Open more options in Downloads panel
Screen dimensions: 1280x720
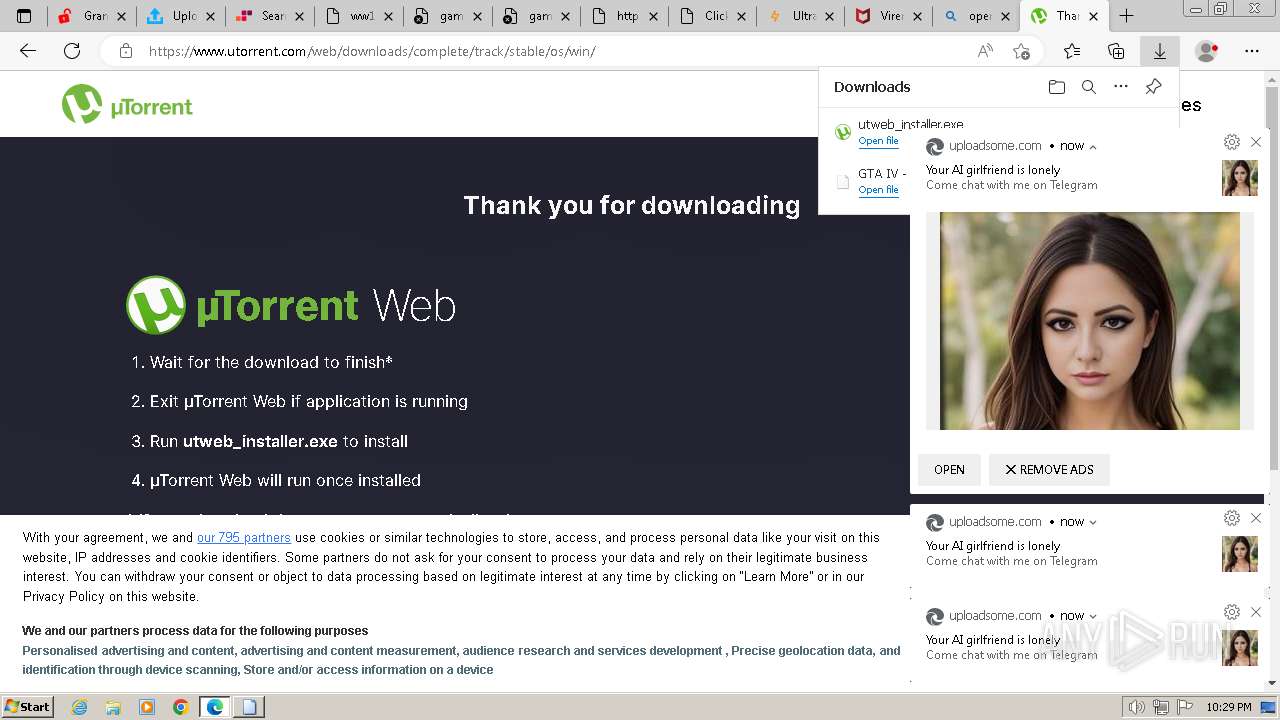click(1121, 87)
